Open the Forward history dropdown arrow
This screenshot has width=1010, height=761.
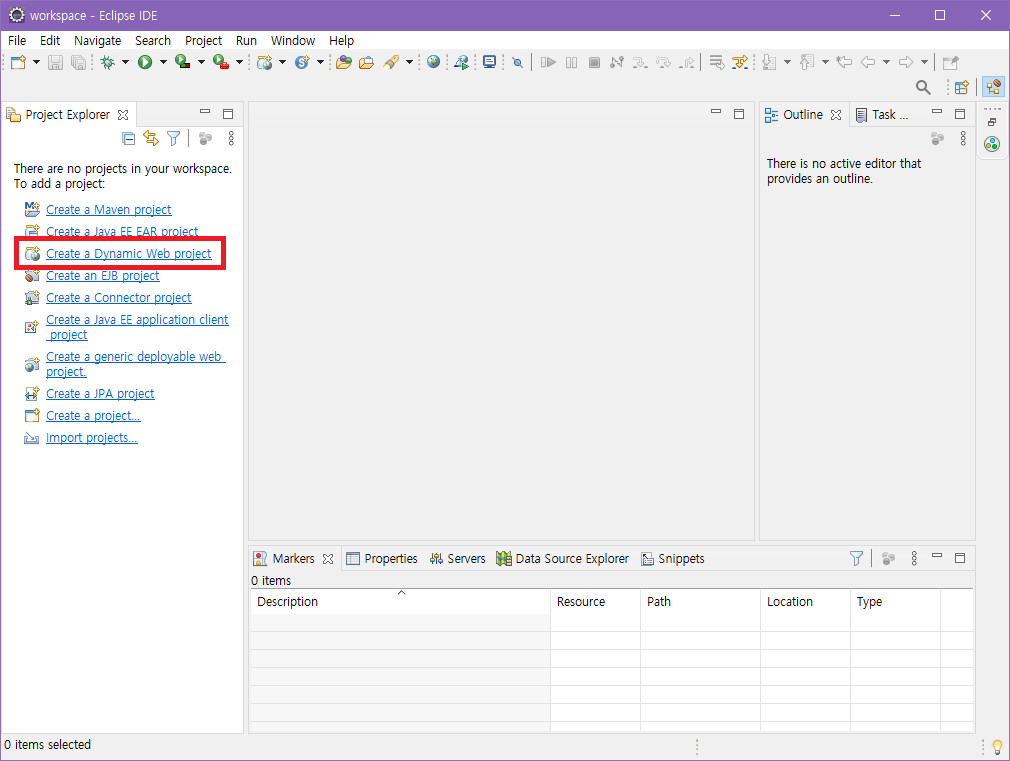point(924,63)
